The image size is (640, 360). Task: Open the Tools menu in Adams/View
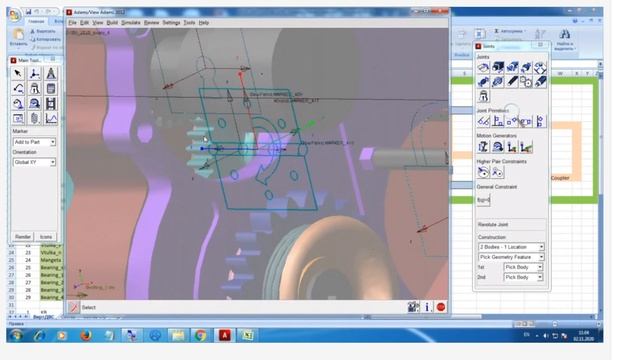click(x=189, y=23)
